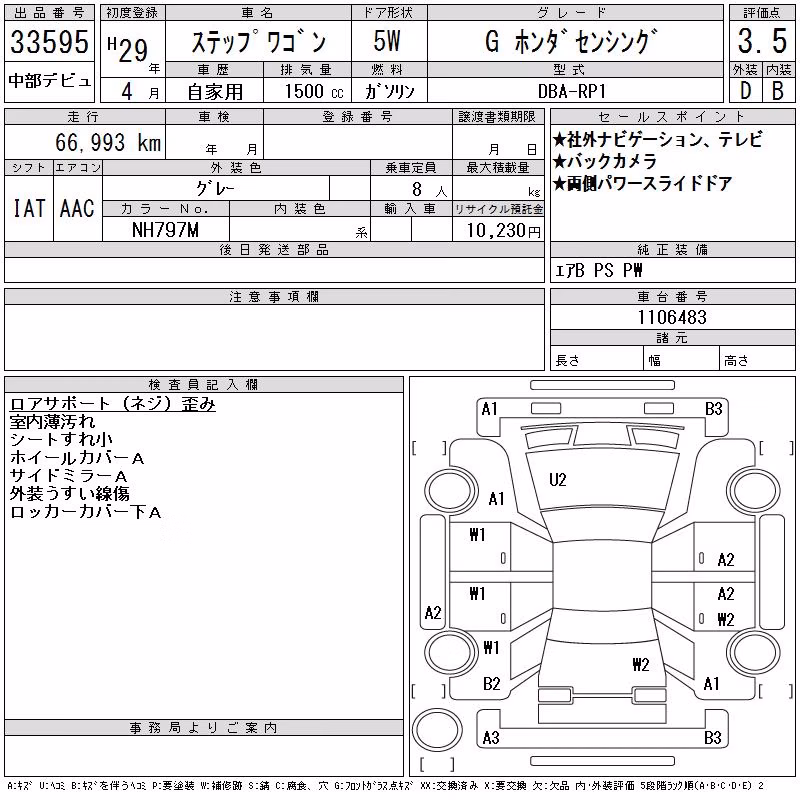The image size is (800, 800).
Task: Select the B2 damage mark on the diagram
Action: click(x=491, y=684)
